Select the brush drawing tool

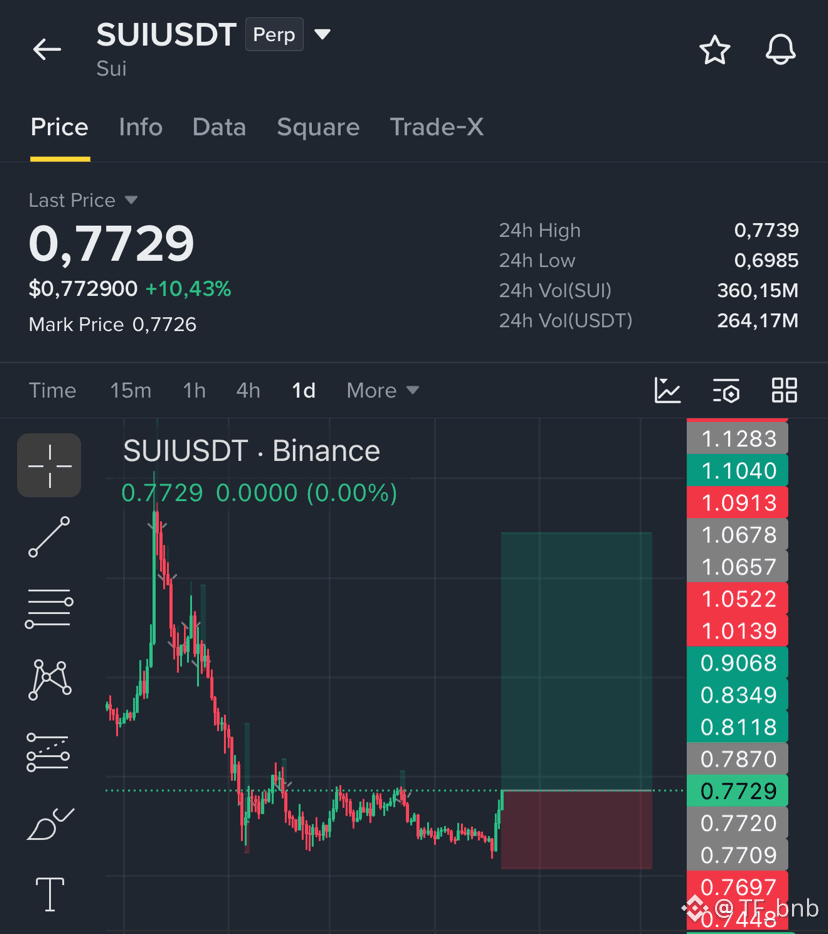click(x=50, y=824)
